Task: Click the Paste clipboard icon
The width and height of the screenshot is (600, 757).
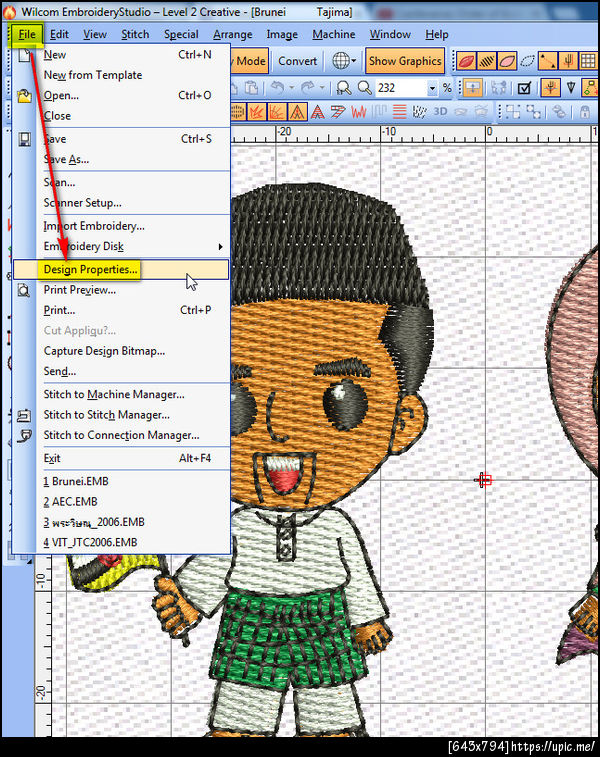Action: point(251,88)
